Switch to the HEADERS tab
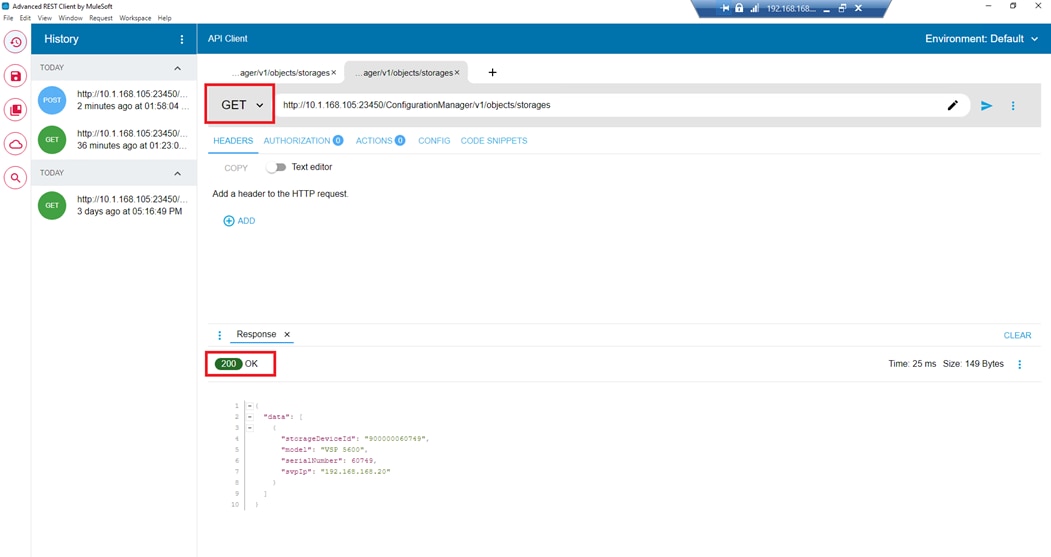Image resolution: width=1051 pixels, height=557 pixels. (x=233, y=141)
